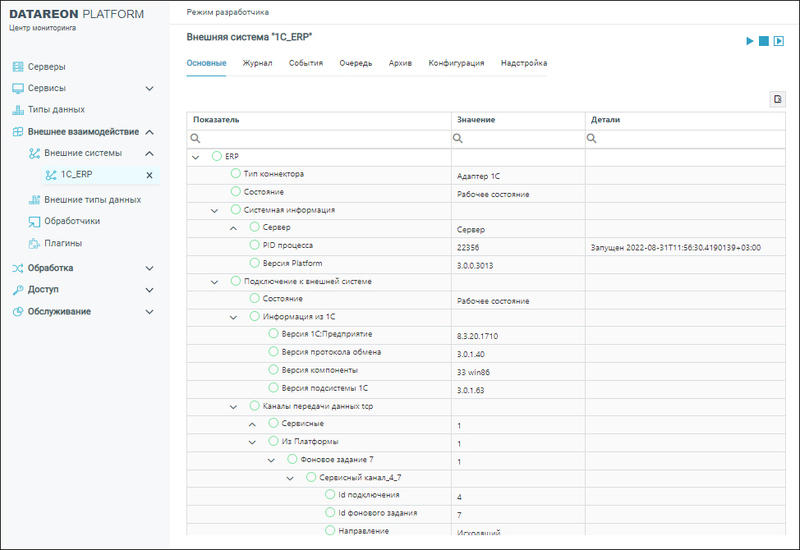Click the Значение column header

coord(518,120)
